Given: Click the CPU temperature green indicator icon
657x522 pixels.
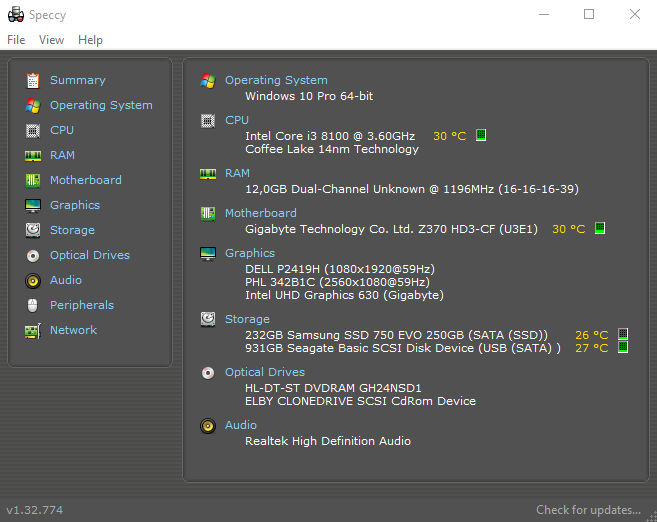Looking at the screenshot, I should (x=481, y=135).
